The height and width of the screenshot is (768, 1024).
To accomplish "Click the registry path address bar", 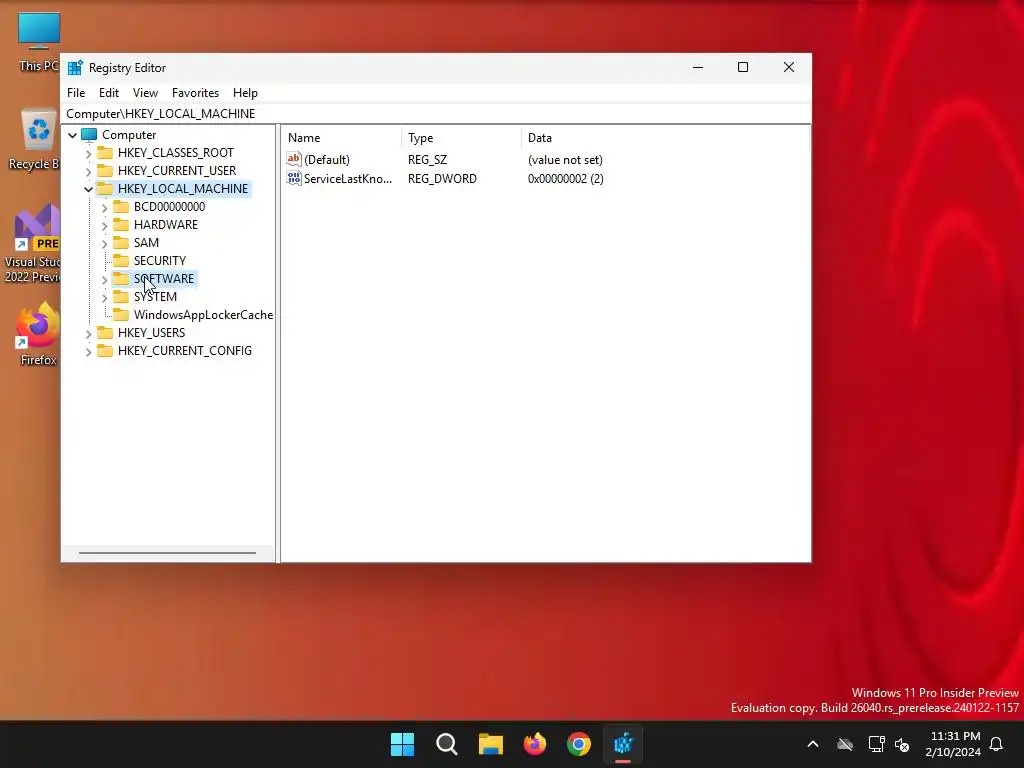I will [x=436, y=114].
